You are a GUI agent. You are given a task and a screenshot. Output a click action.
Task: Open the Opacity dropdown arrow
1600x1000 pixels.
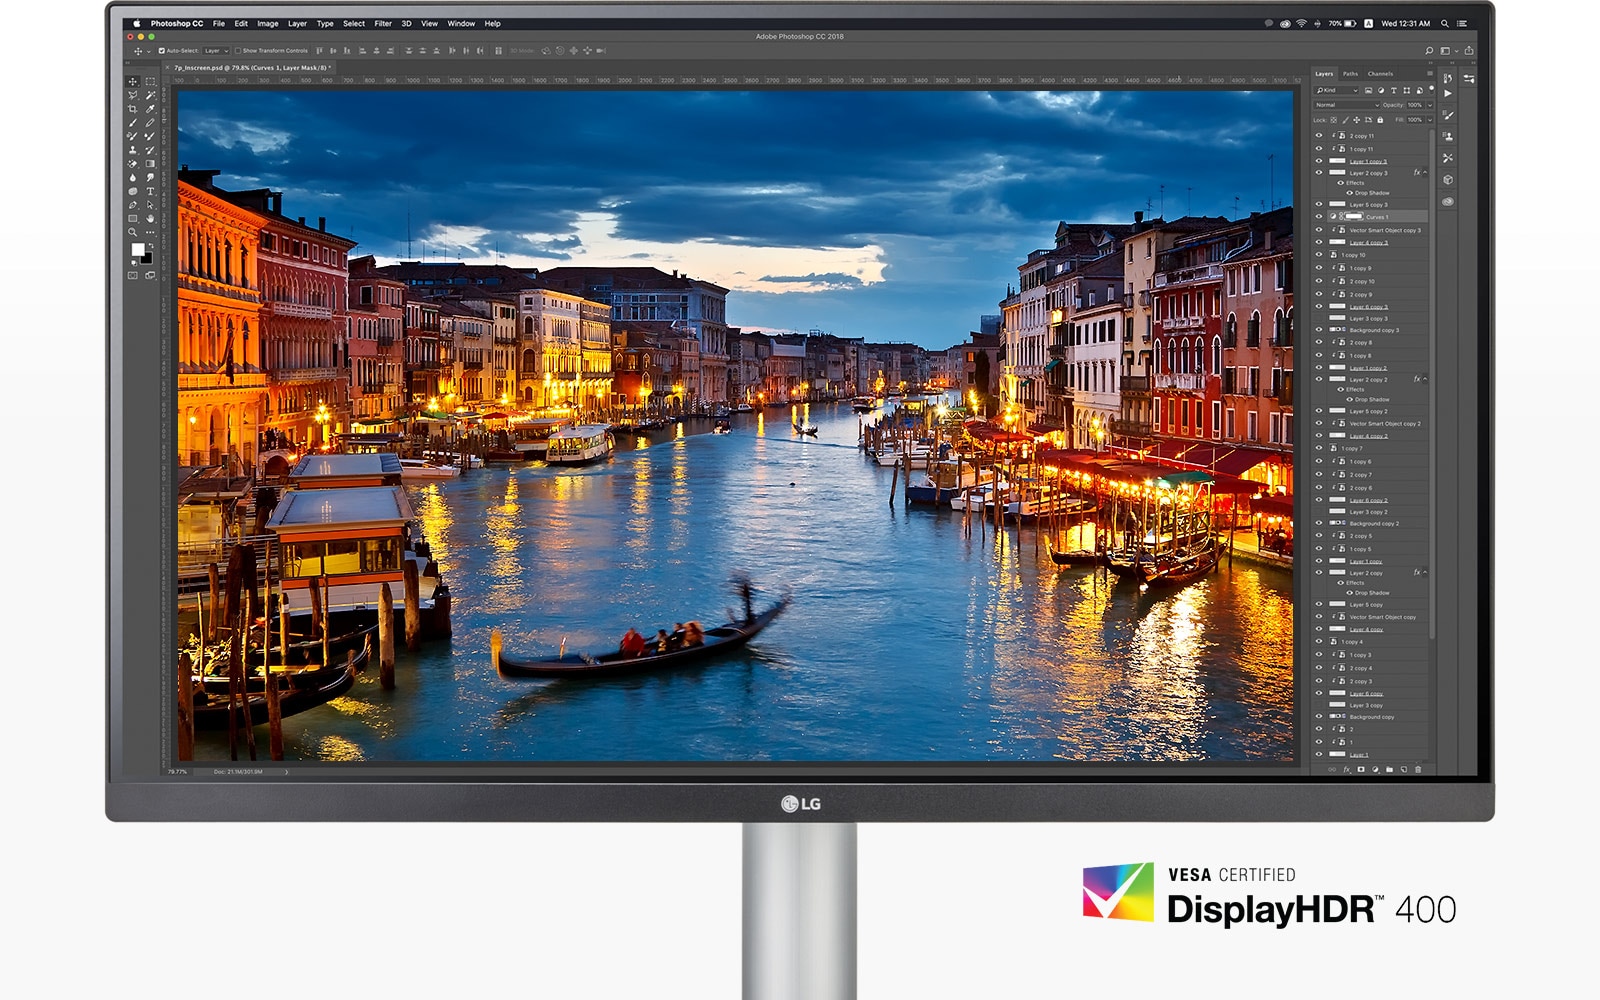[1430, 105]
